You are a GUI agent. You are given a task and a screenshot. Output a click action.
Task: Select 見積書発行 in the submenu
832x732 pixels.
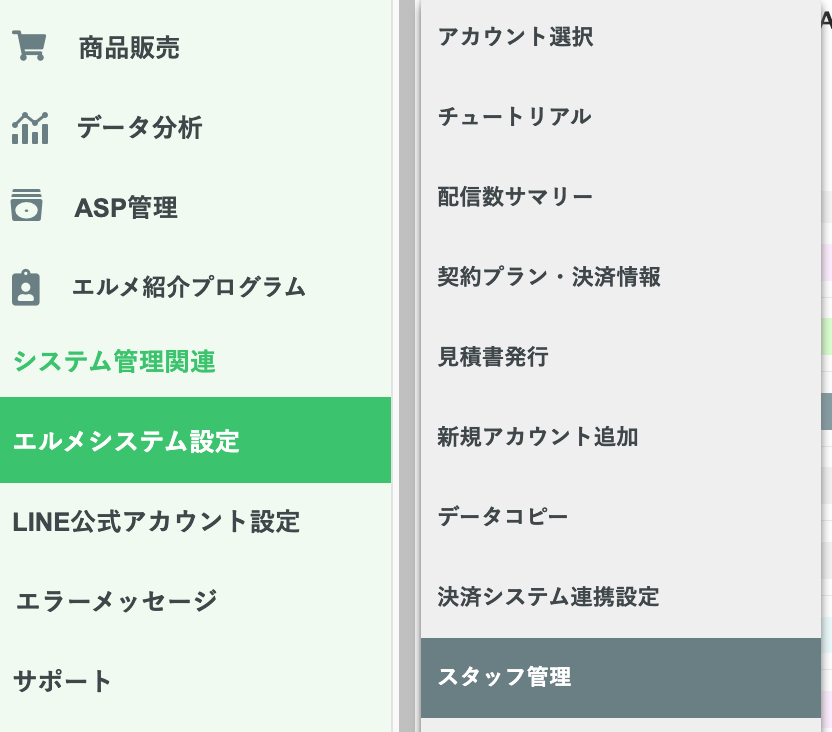pos(493,357)
